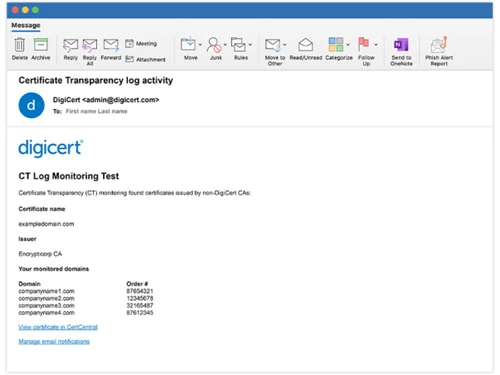The image size is (500, 375).
Task: Select companyname1.com domain row
Action: [47, 291]
